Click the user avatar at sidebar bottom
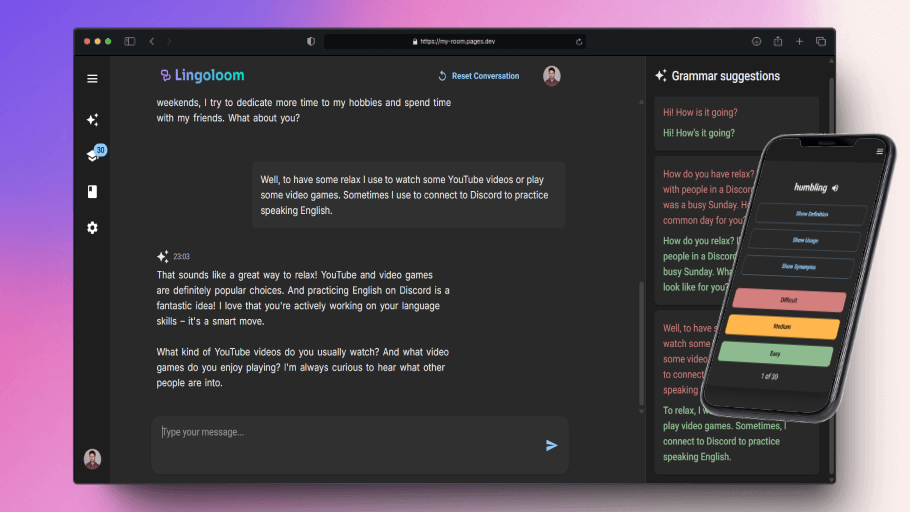The height and width of the screenshot is (512, 910). pyautogui.click(x=92, y=459)
